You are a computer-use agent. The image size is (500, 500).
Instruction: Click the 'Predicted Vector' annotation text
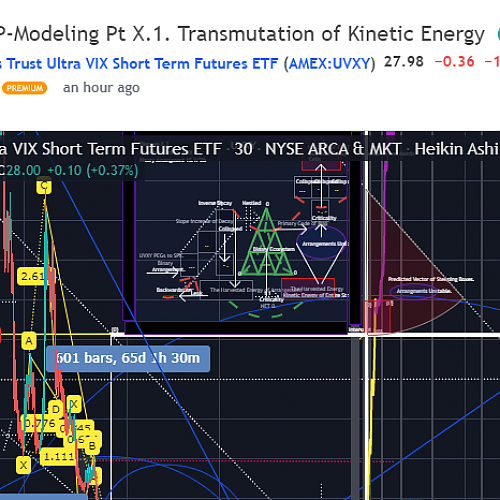tap(431, 279)
